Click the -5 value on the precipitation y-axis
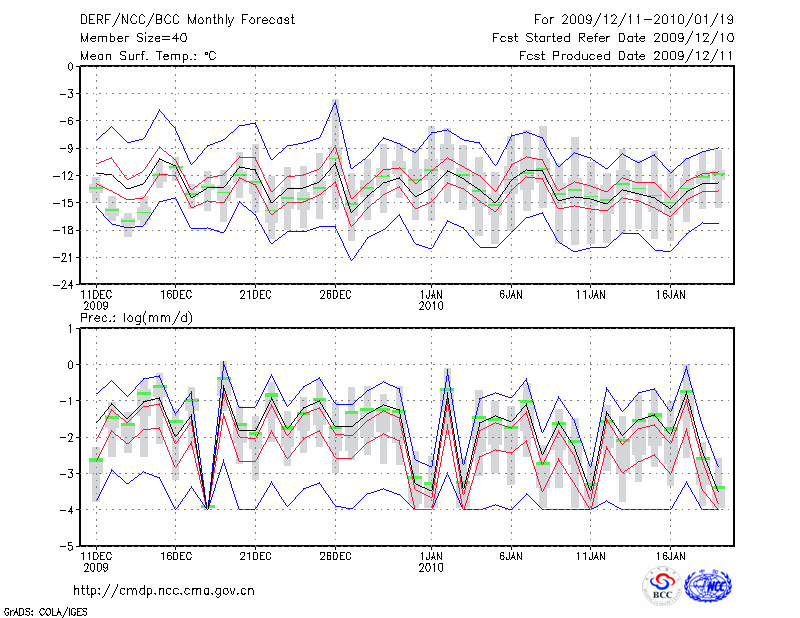 click(x=68, y=547)
